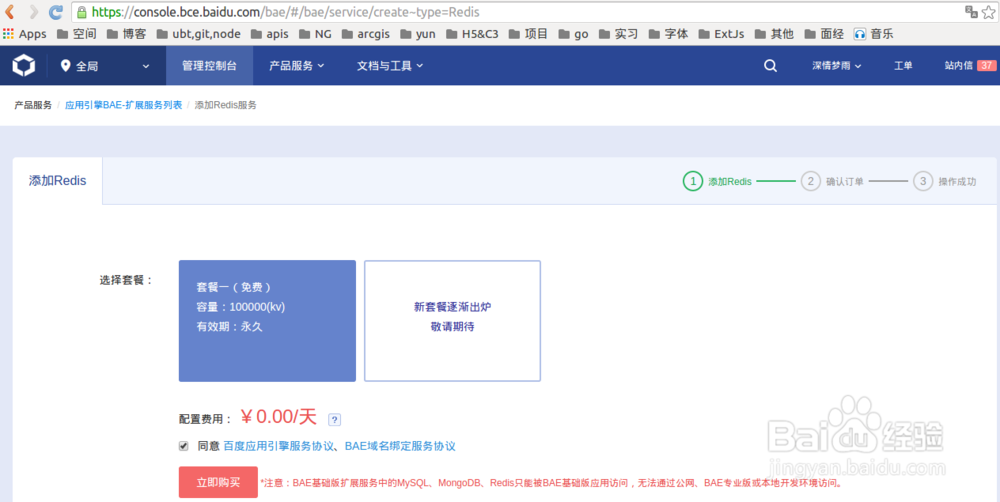Click the location pin icon beside 全局

(x=65, y=65)
